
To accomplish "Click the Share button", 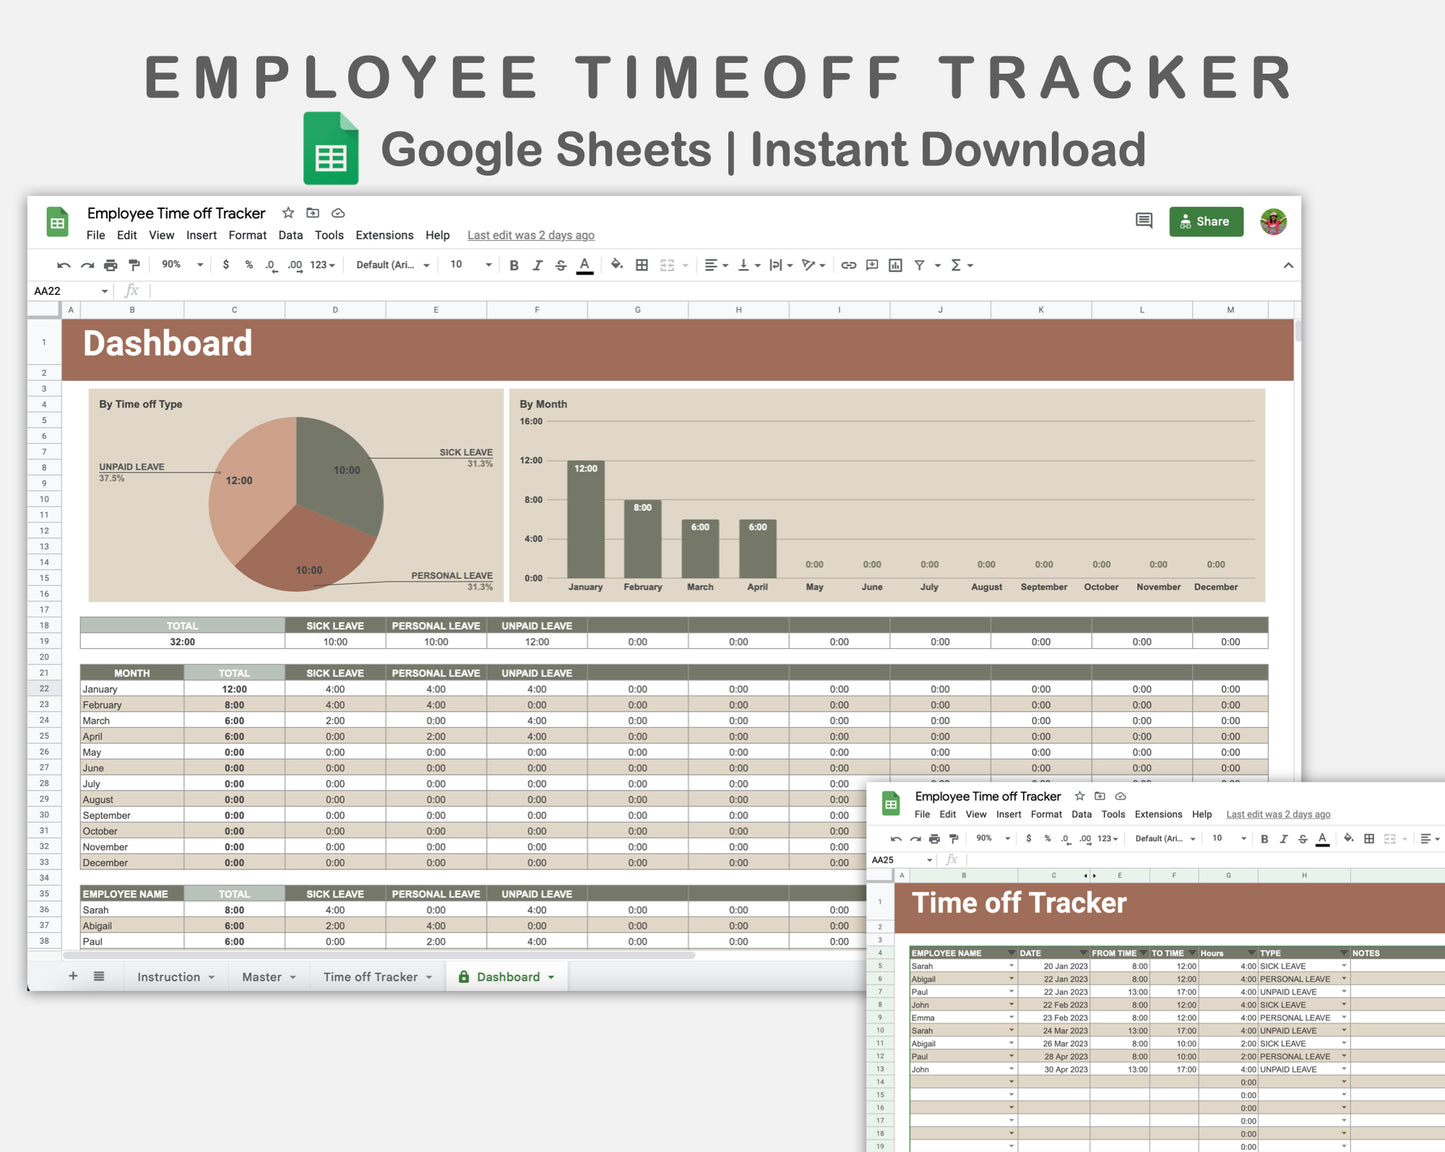I will point(1205,221).
